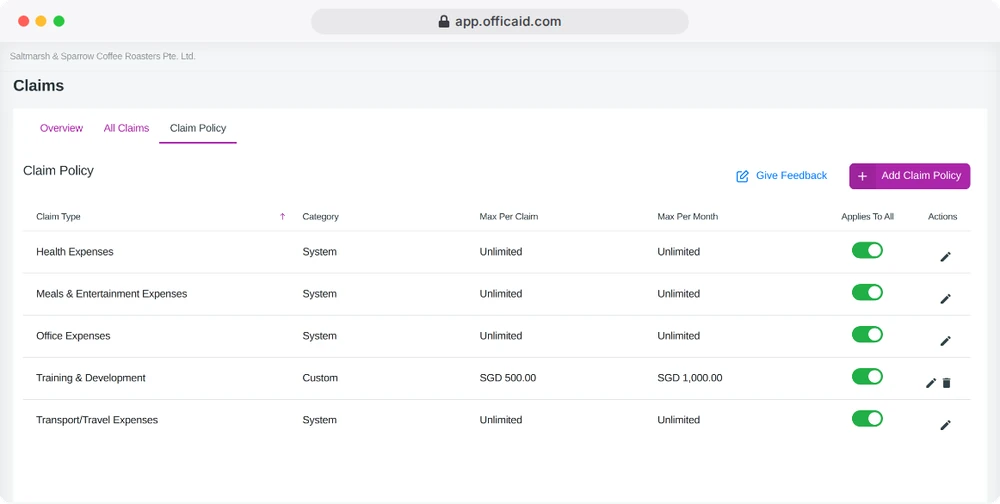1000x504 pixels.
Task: Click the feedback pencil-square icon
Action: (x=742, y=176)
